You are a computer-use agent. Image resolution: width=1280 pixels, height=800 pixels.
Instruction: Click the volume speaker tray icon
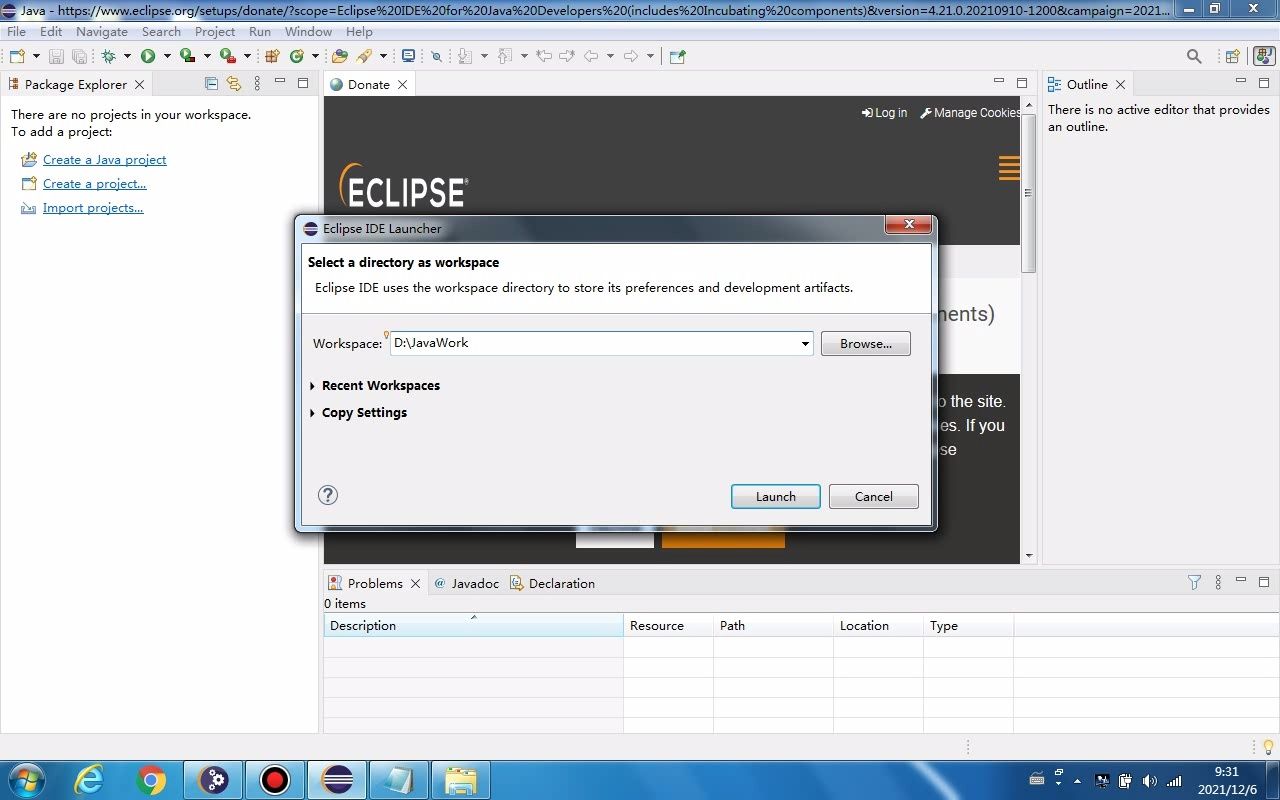pyautogui.click(x=1149, y=781)
